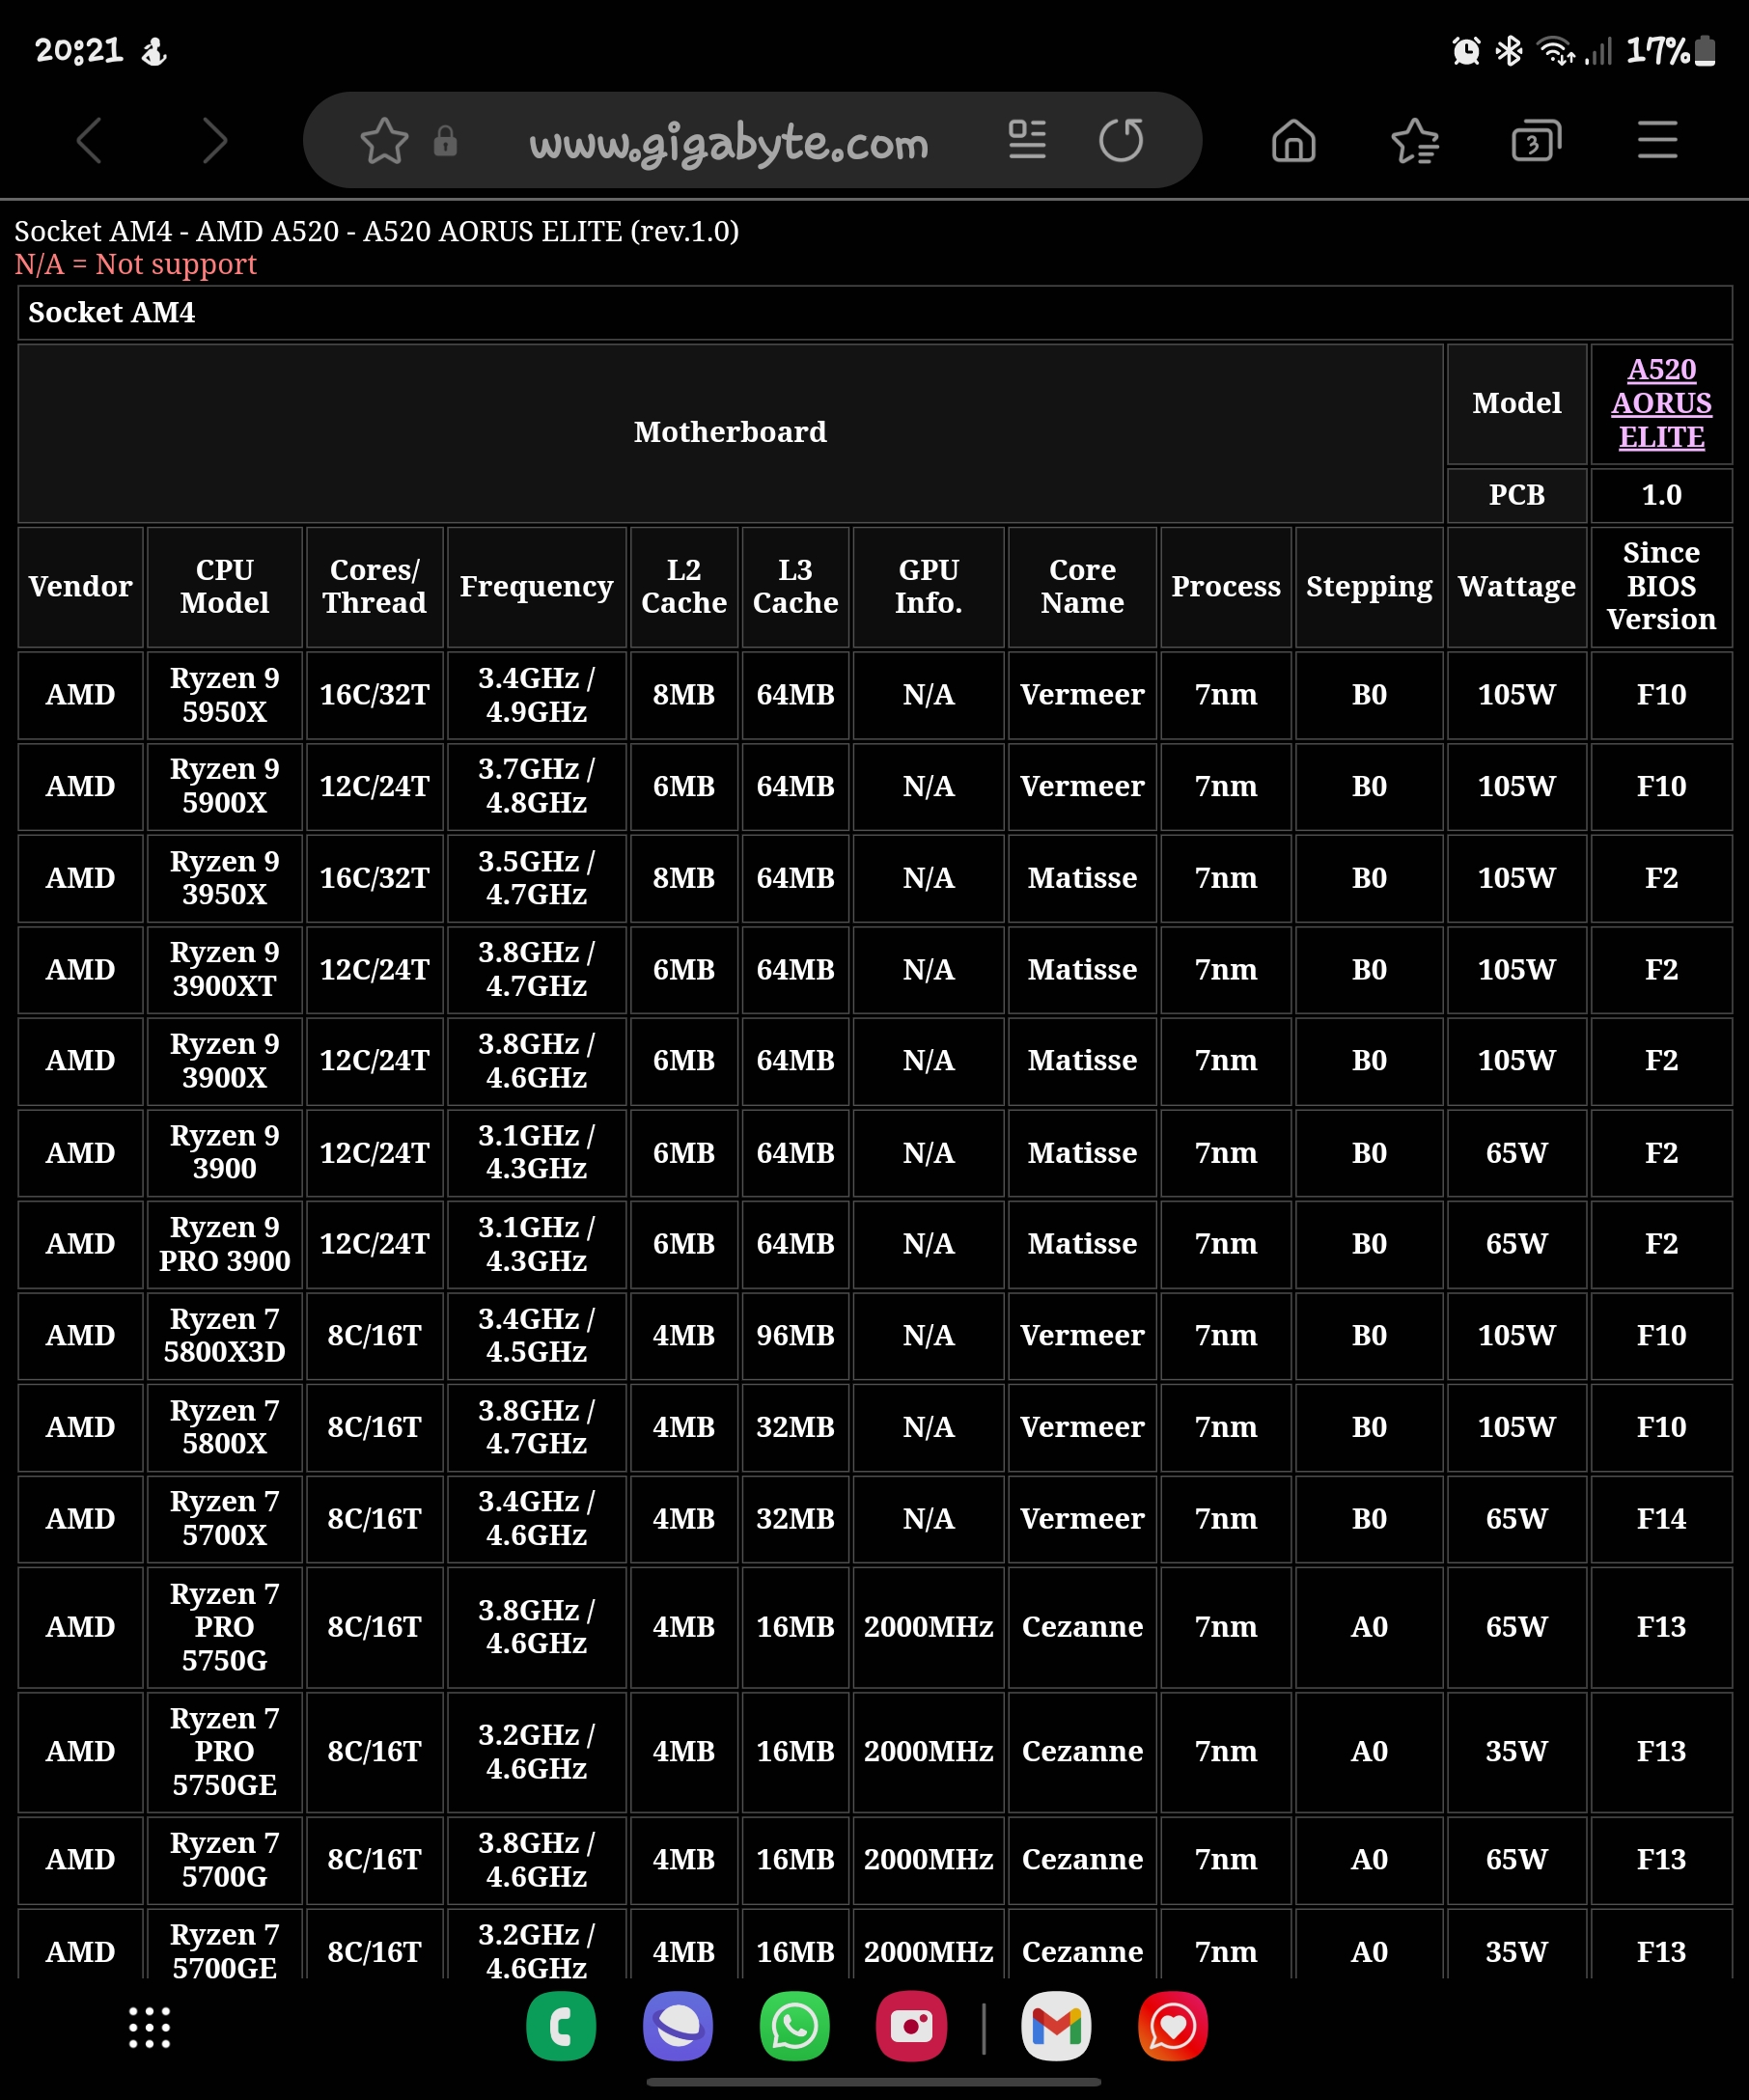Tap the battery 17% indicator
This screenshot has height=2100, width=1749.
(x=1671, y=50)
